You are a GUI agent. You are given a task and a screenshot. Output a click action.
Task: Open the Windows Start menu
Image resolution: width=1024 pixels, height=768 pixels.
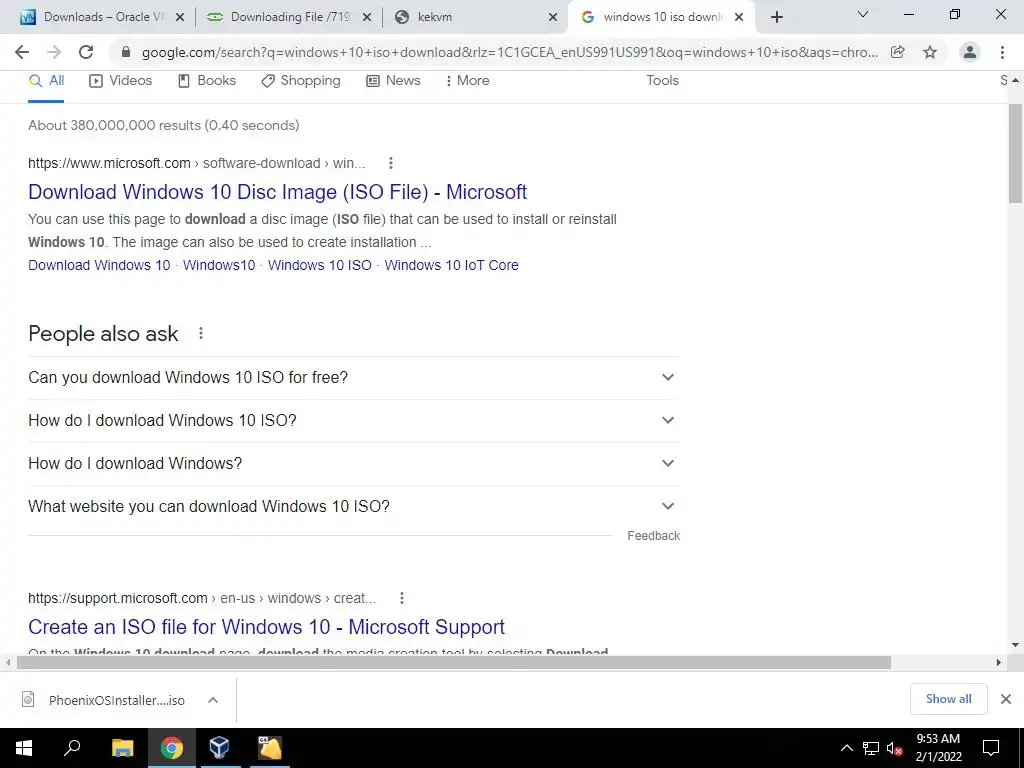(x=24, y=748)
